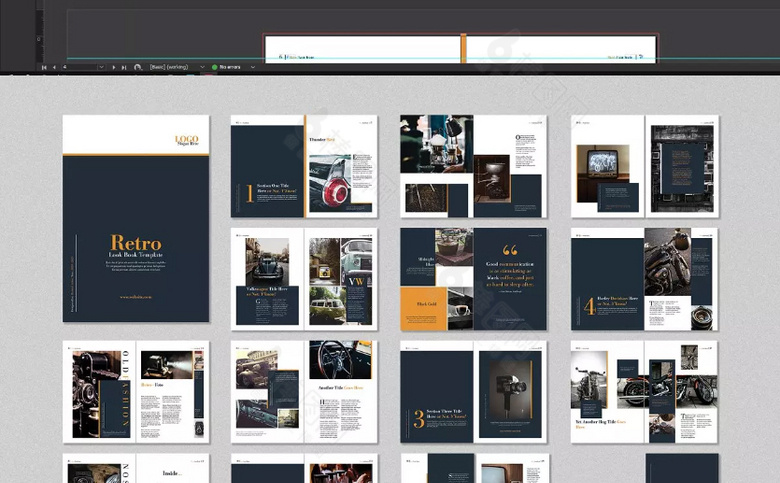The width and height of the screenshot is (780, 483).
Task: Select the vintage TV spread thumbnail
Action: click(645, 166)
